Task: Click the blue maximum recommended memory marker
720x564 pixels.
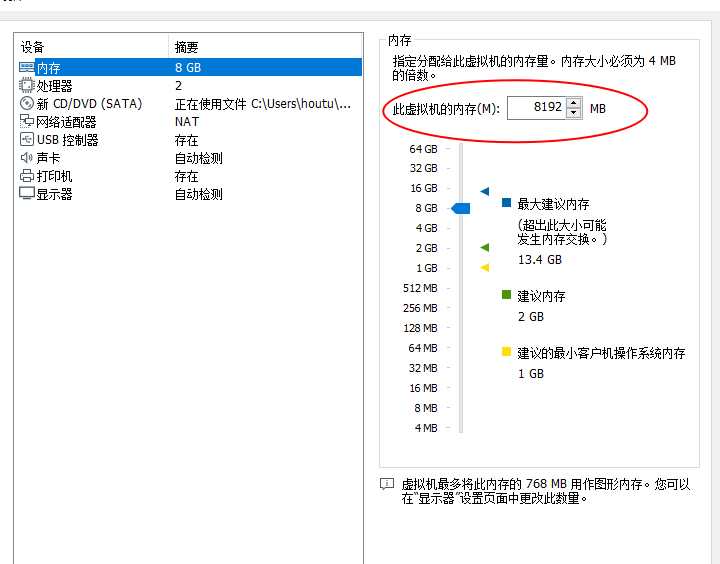Action: pyautogui.click(x=485, y=191)
